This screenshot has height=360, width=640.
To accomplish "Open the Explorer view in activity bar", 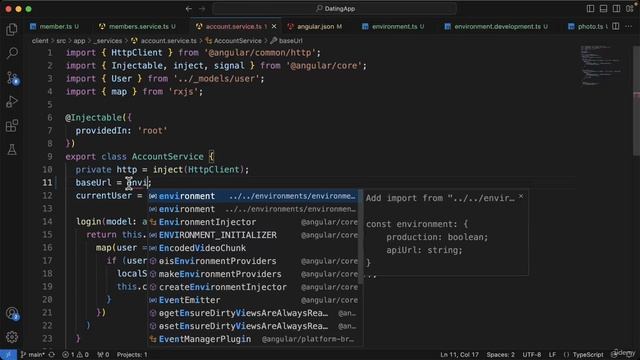I will (12, 29).
